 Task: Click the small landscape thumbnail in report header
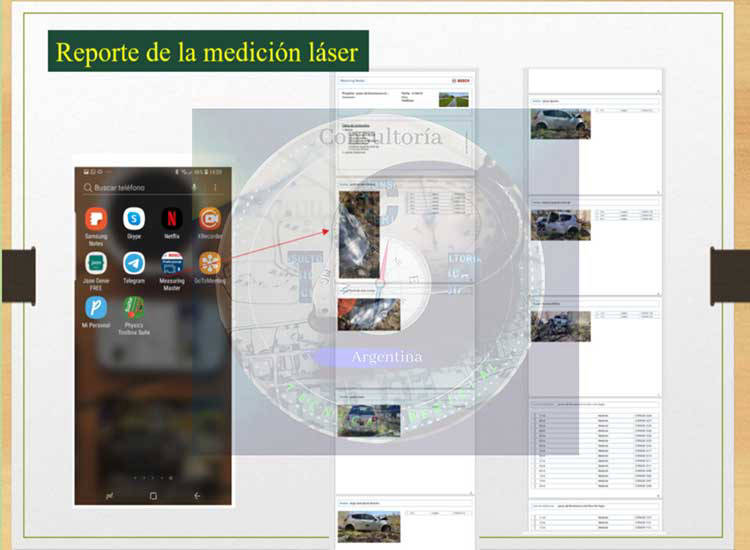[453, 100]
